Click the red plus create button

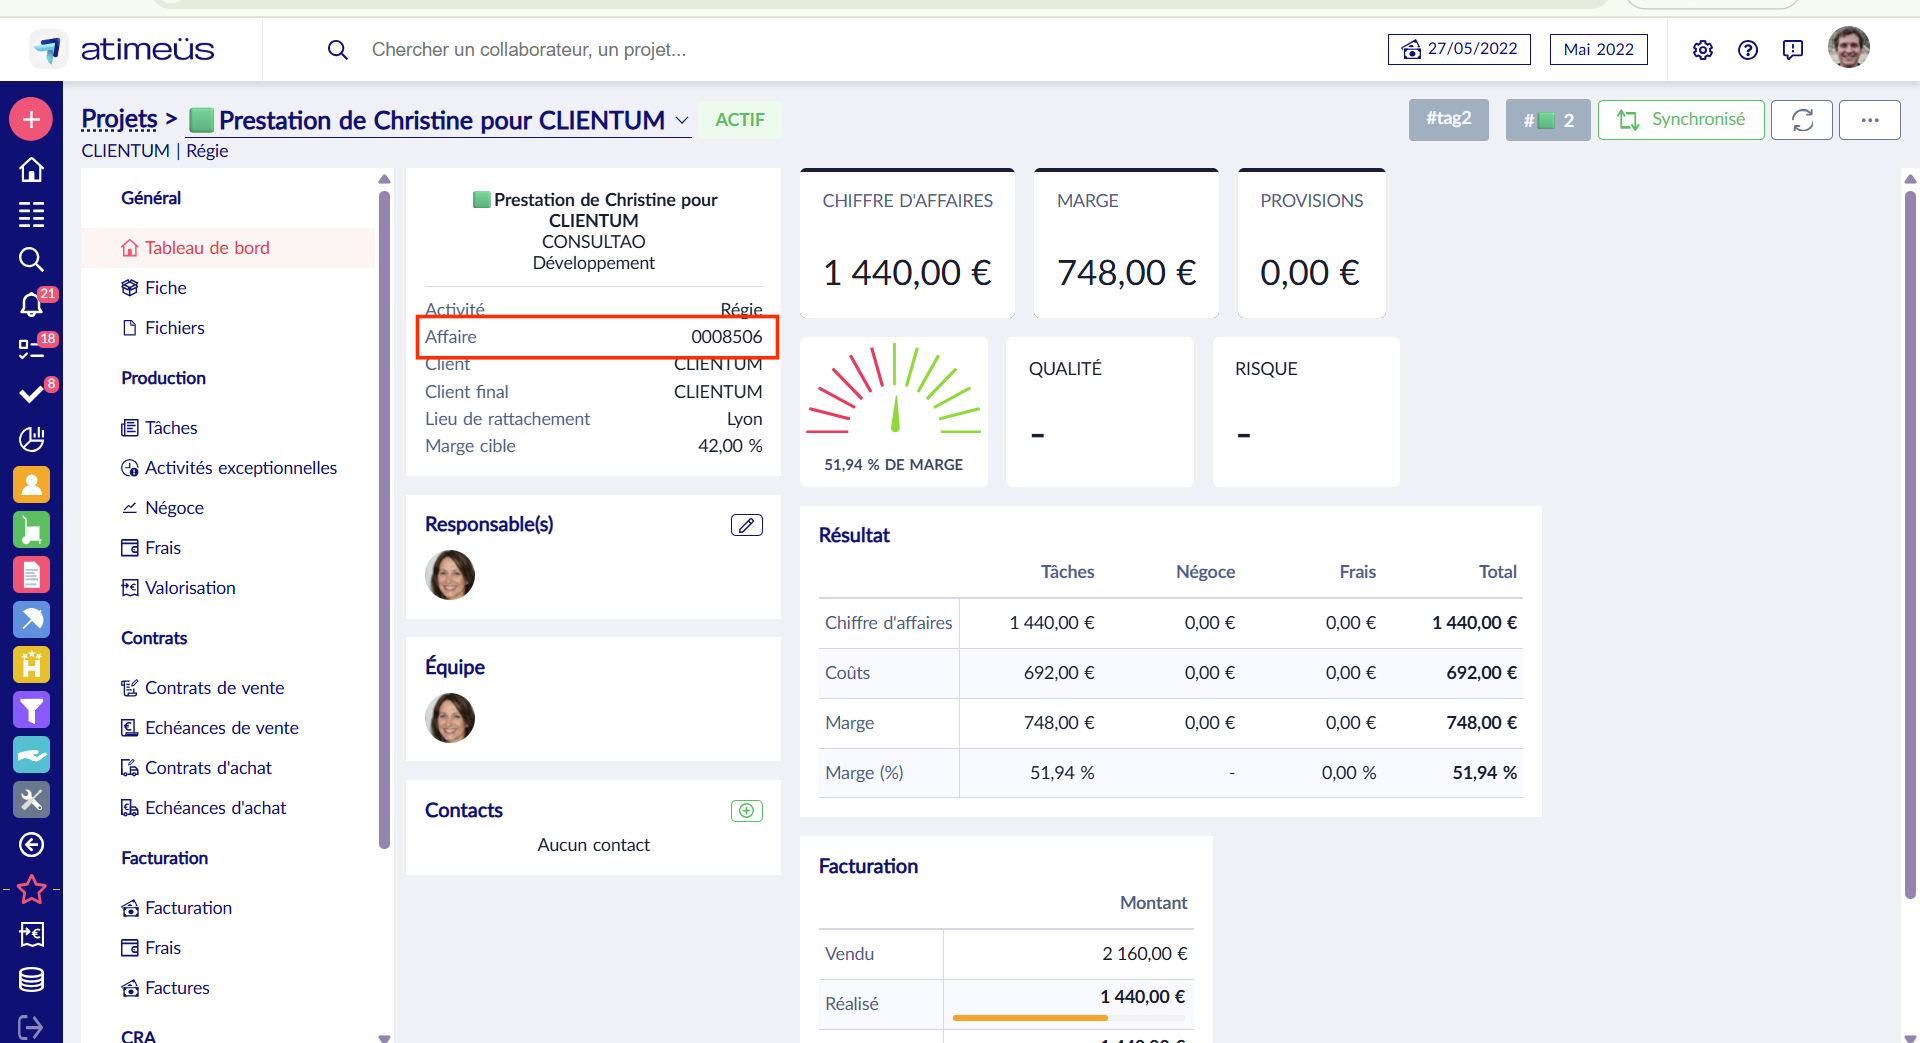31,120
